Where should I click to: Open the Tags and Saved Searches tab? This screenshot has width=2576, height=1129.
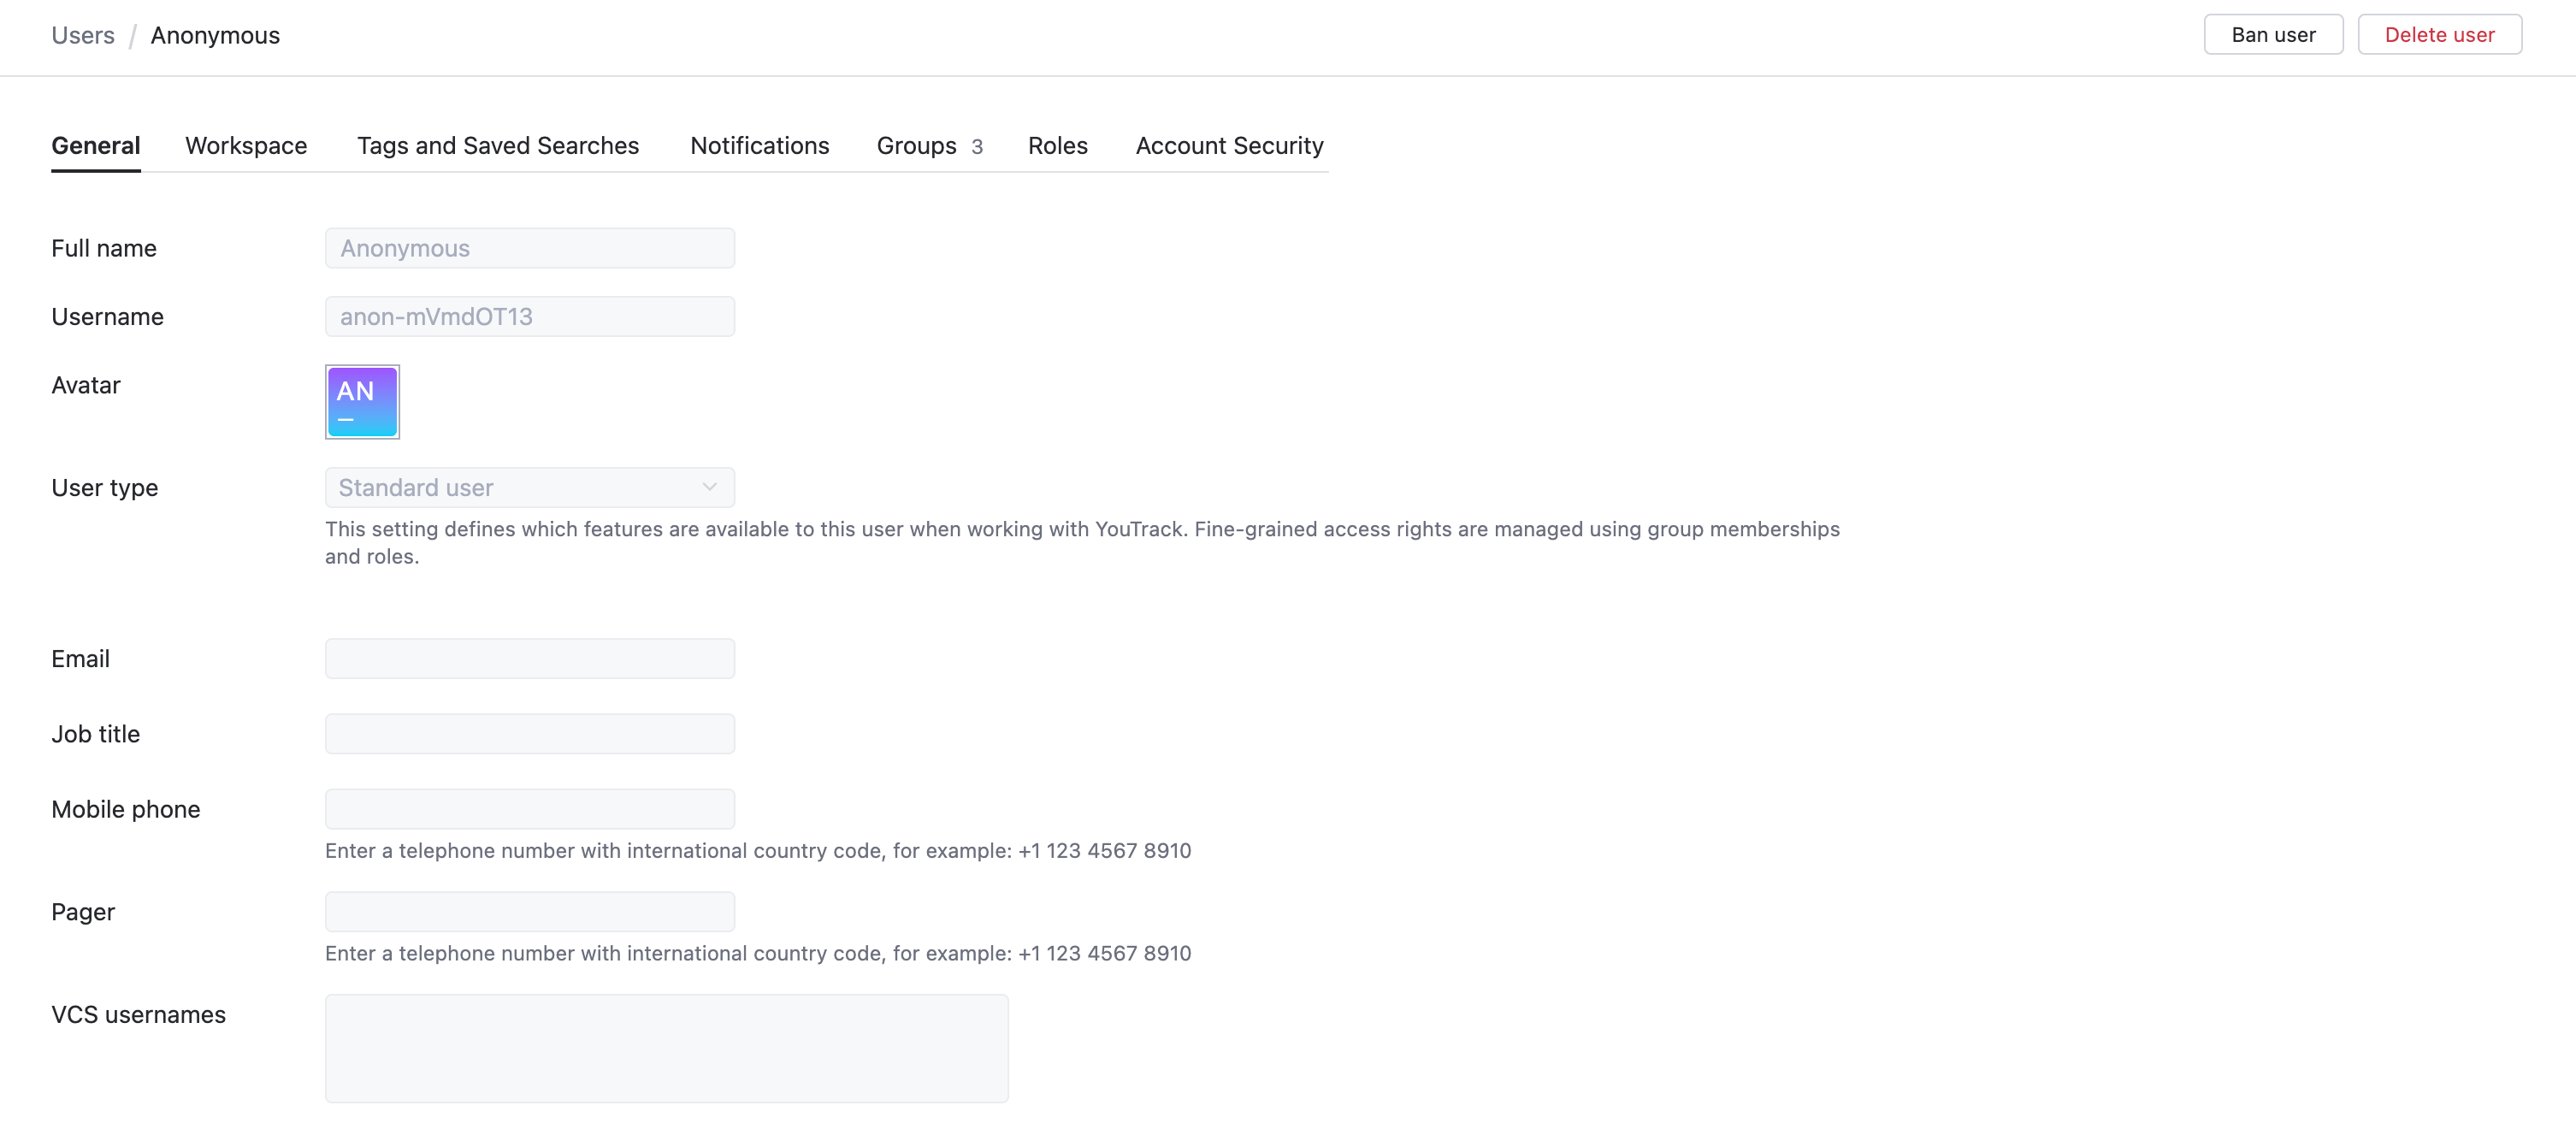[497, 145]
